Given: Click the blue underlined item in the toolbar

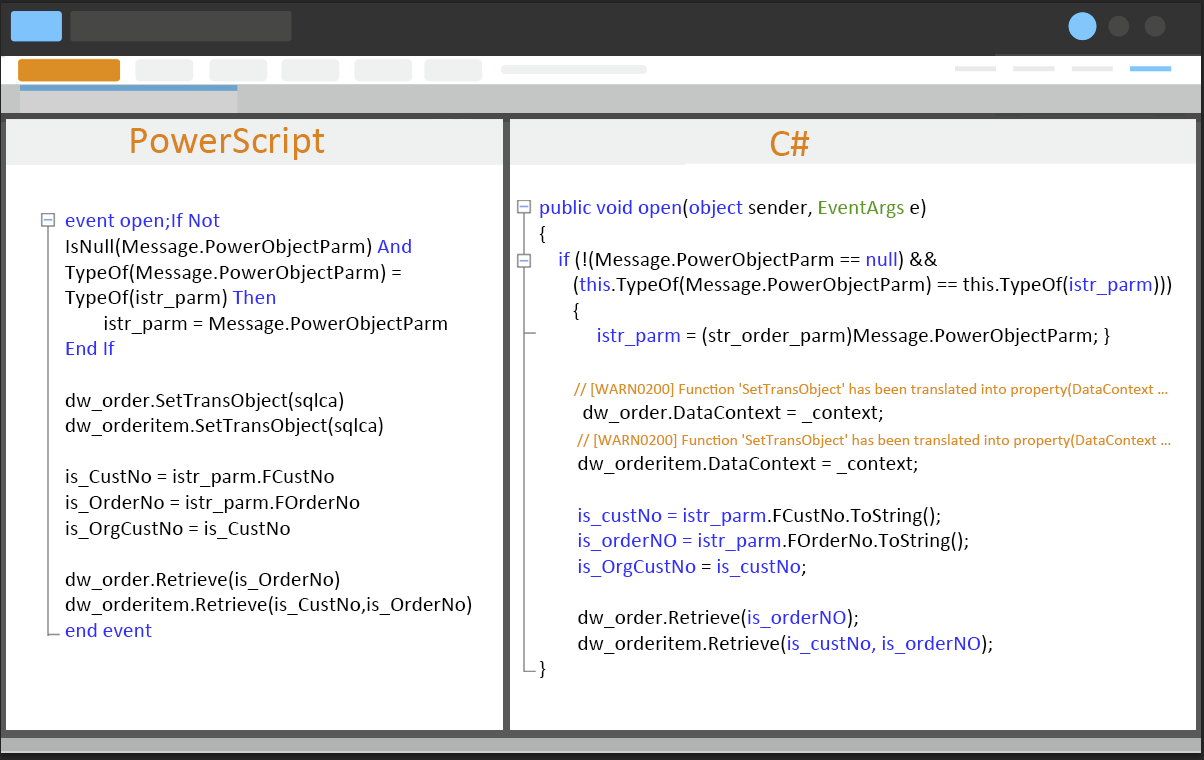Looking at the screenshot, I should [1150, 69].
